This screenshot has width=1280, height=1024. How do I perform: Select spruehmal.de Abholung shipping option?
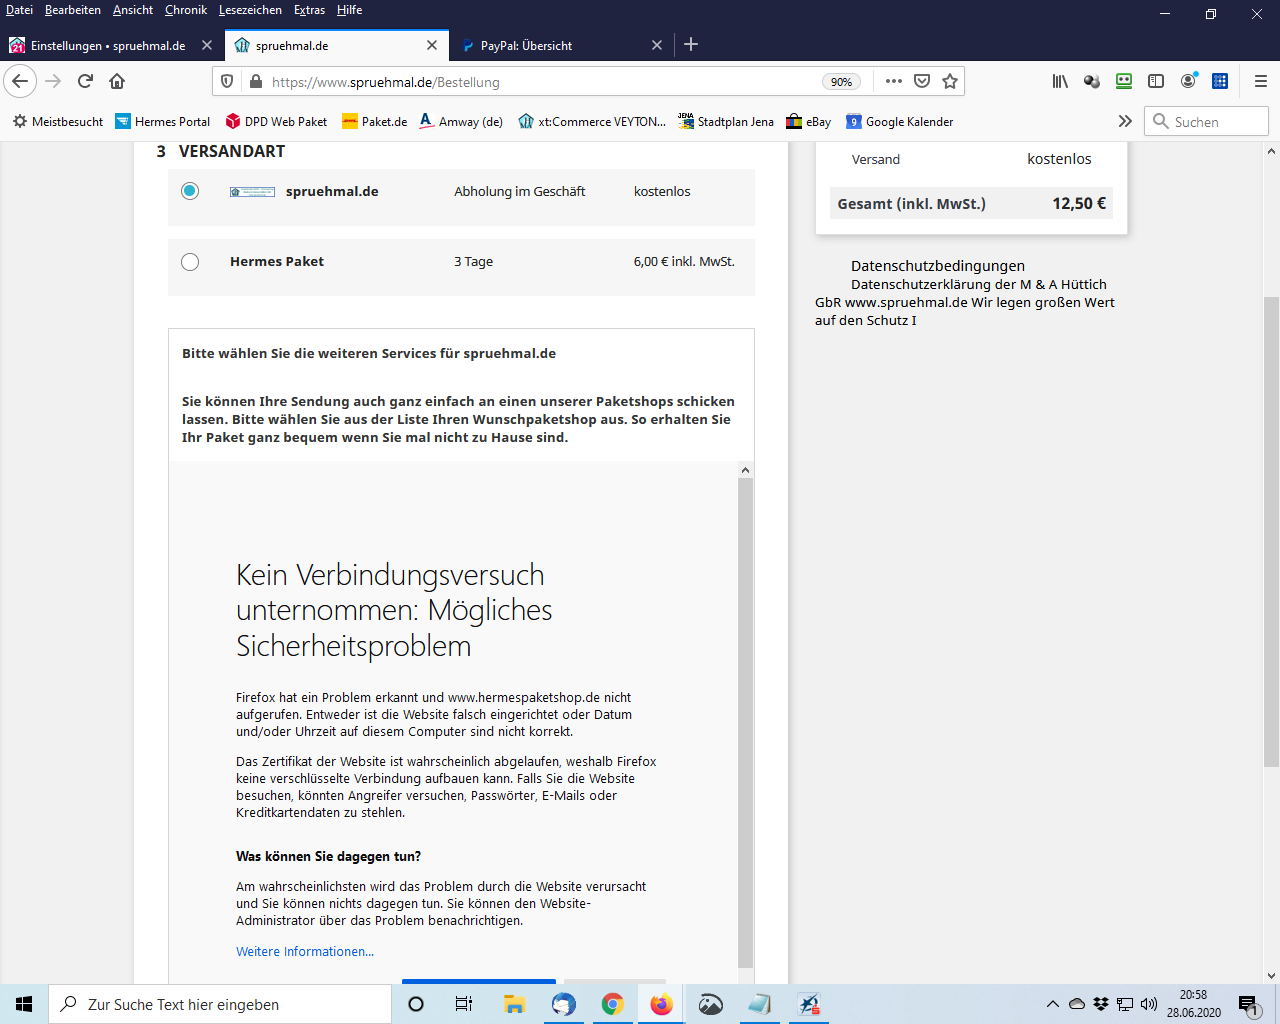tap(190, 191)
